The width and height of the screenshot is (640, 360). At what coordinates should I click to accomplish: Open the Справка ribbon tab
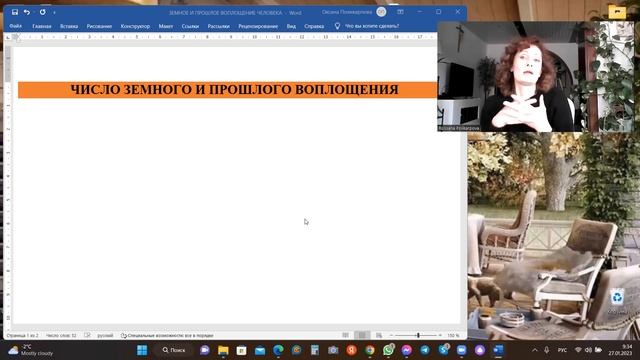(x=314, y=26)
